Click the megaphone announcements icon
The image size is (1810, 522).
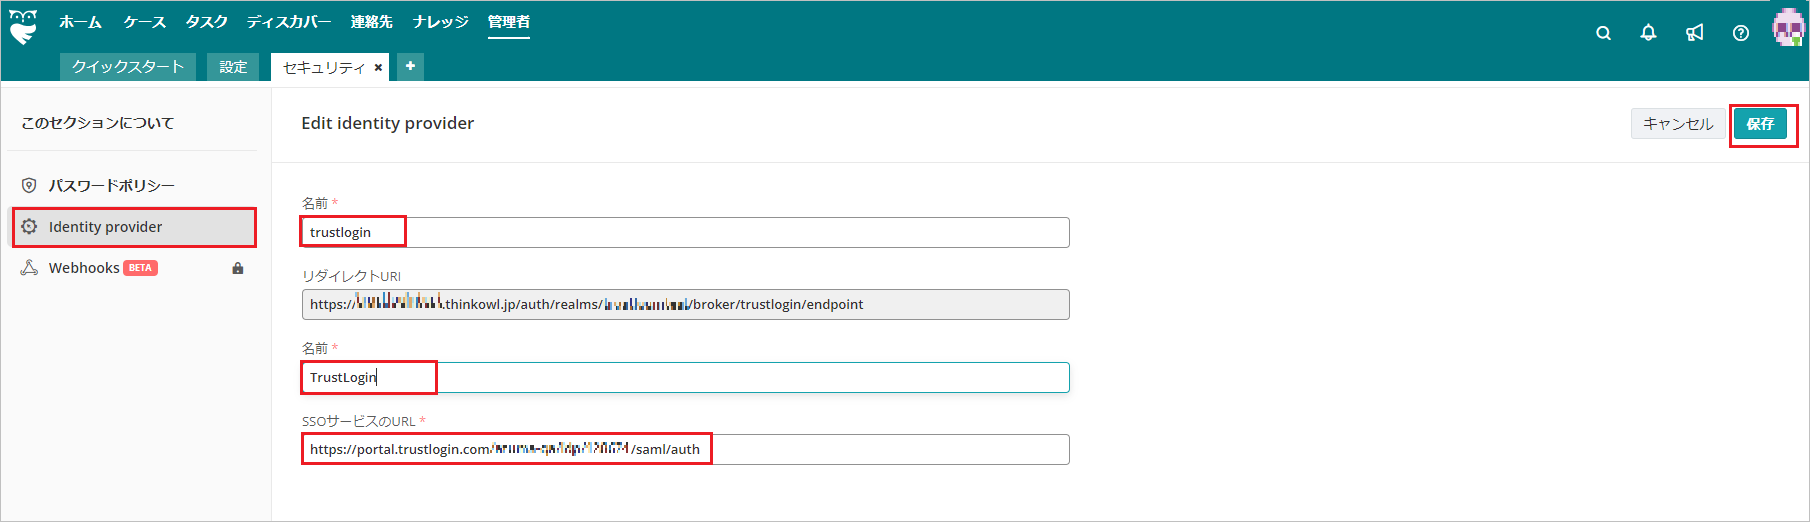[1694, 33]
